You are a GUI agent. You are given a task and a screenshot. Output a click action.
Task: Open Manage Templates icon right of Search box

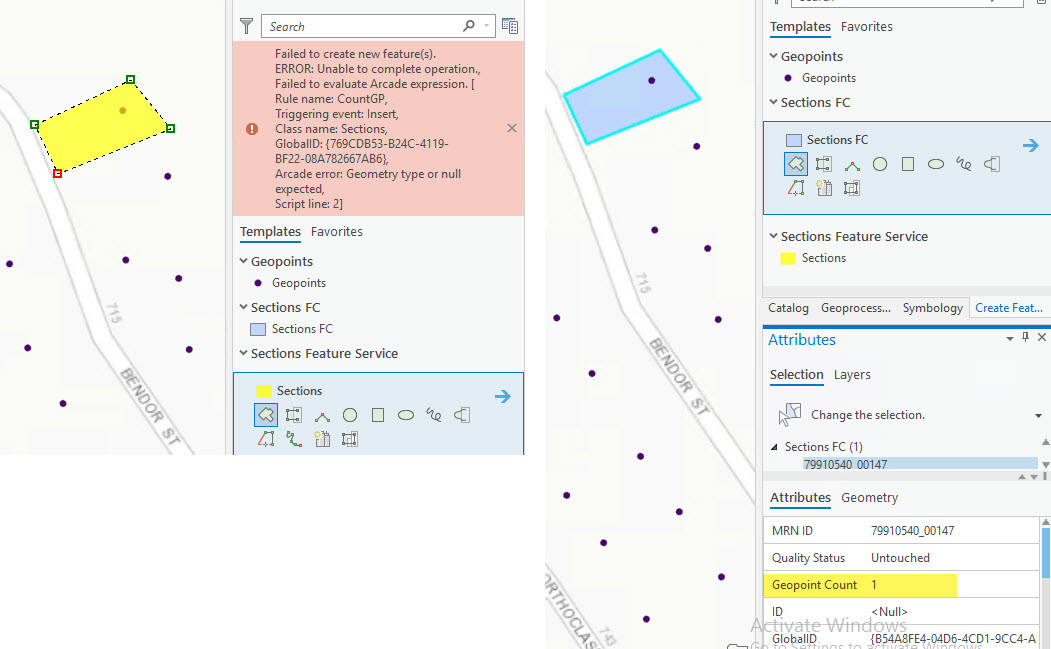pos(510,26)
